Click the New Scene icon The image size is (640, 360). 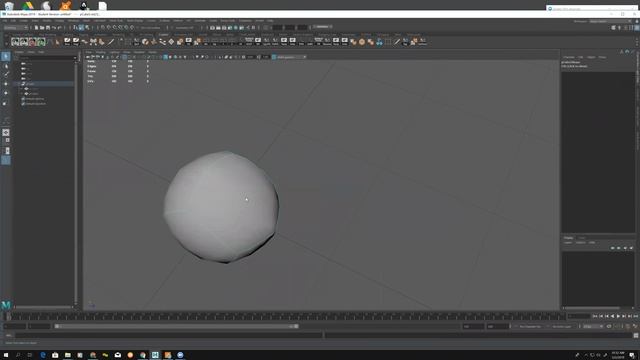point(36,28)
